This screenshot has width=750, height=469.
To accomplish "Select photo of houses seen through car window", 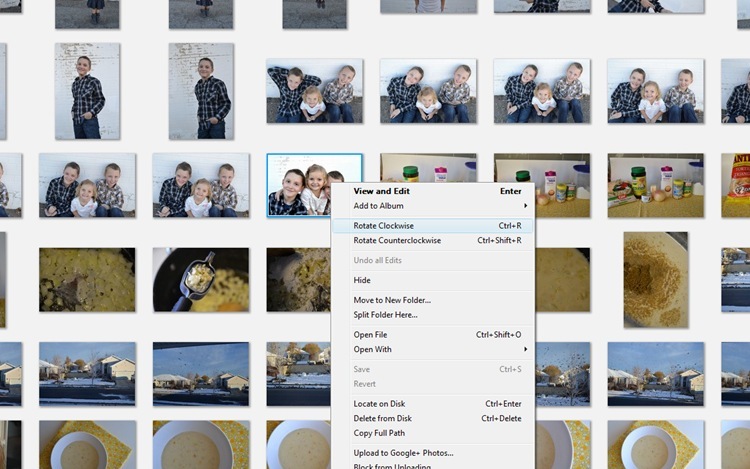I will click(x=201, y=374).
